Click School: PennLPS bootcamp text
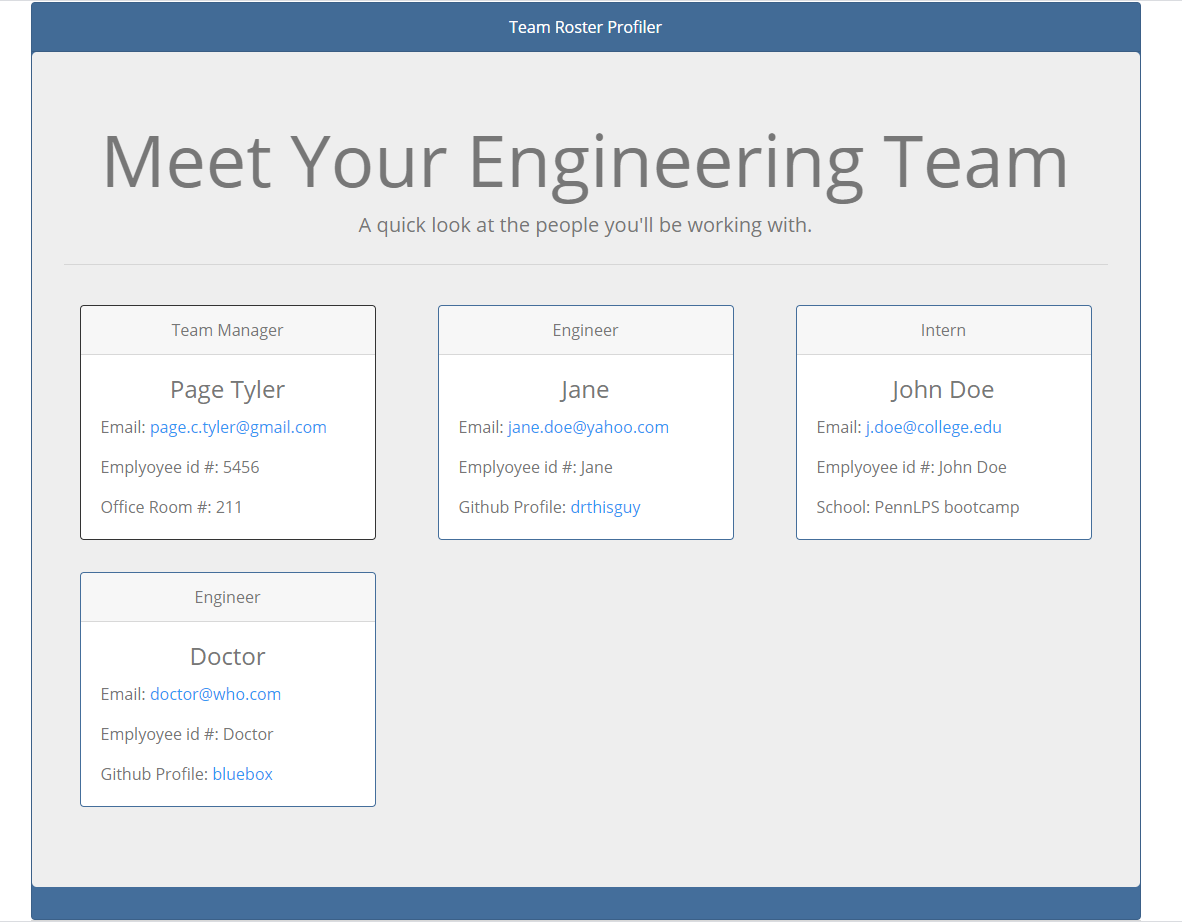1182x922 pixels. [x=918, y=507]
